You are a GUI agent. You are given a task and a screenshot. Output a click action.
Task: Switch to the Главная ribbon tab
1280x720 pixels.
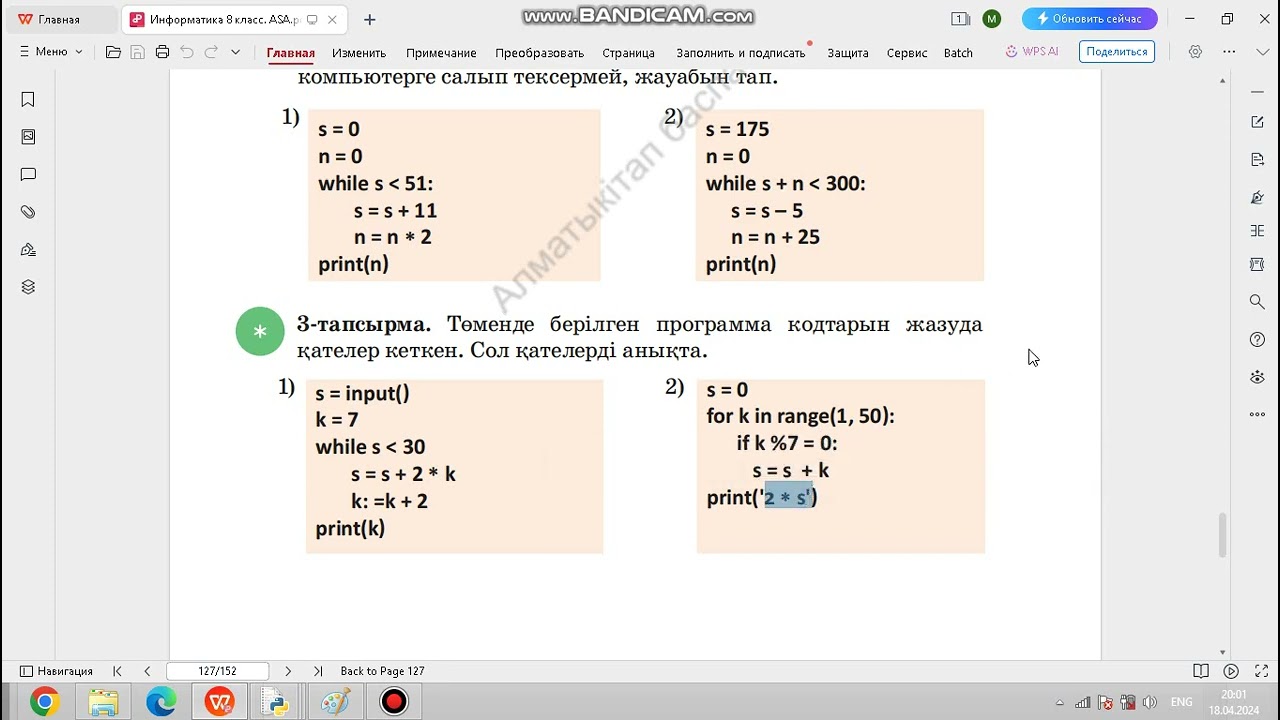tap(291, 53)
